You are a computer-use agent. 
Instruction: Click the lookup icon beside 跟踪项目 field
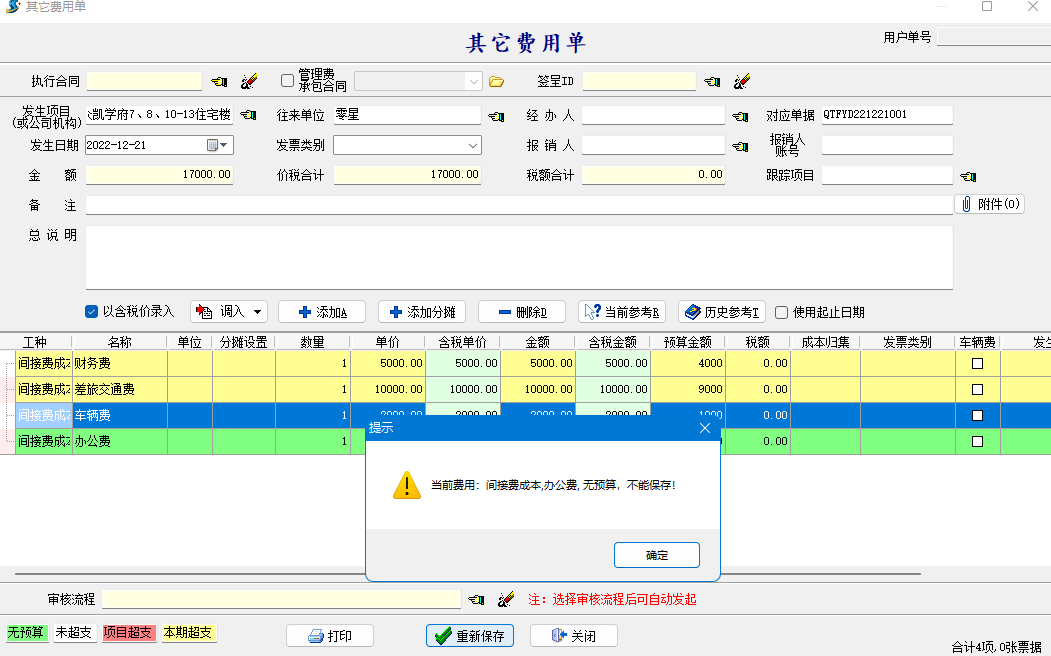click(967, 176)
